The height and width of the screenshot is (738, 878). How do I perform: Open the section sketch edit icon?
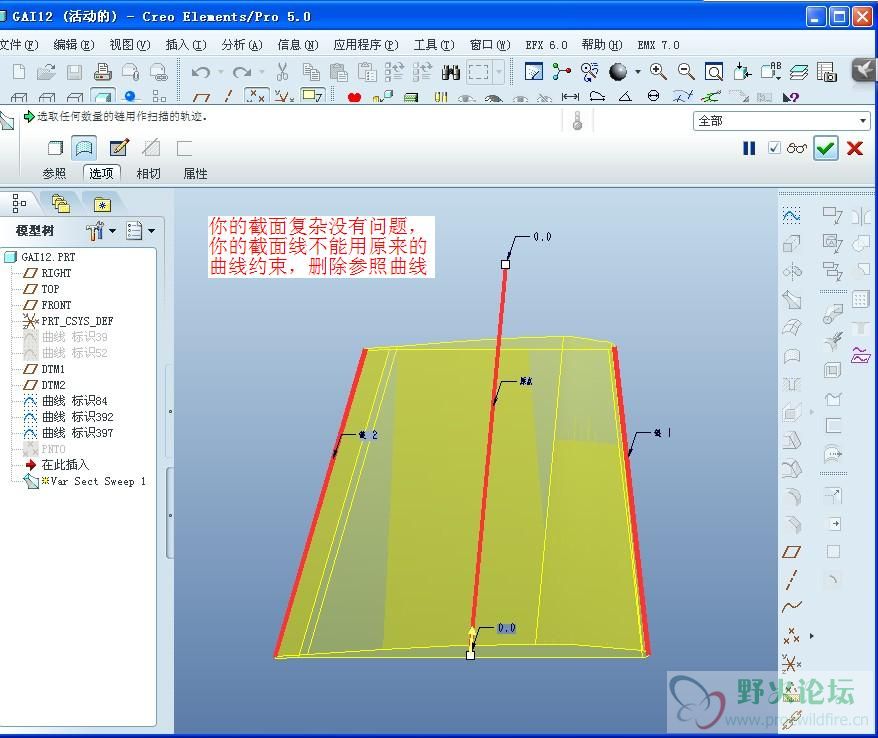tap(119, 148)
